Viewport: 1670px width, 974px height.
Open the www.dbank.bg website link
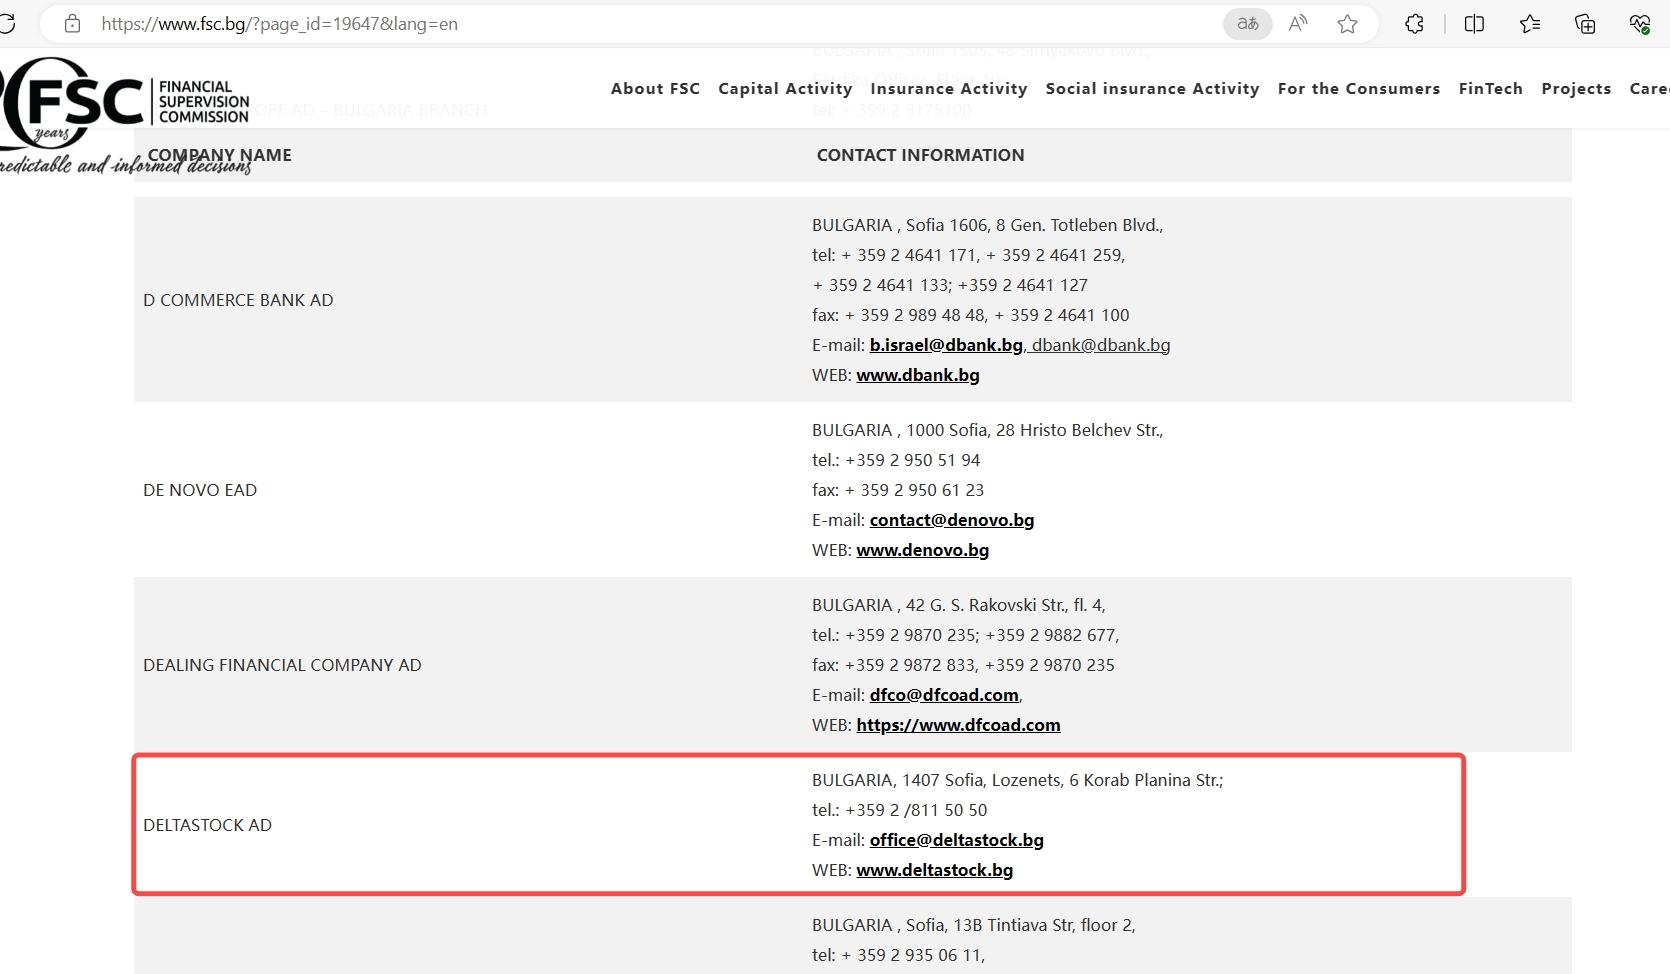coord(918,375)
